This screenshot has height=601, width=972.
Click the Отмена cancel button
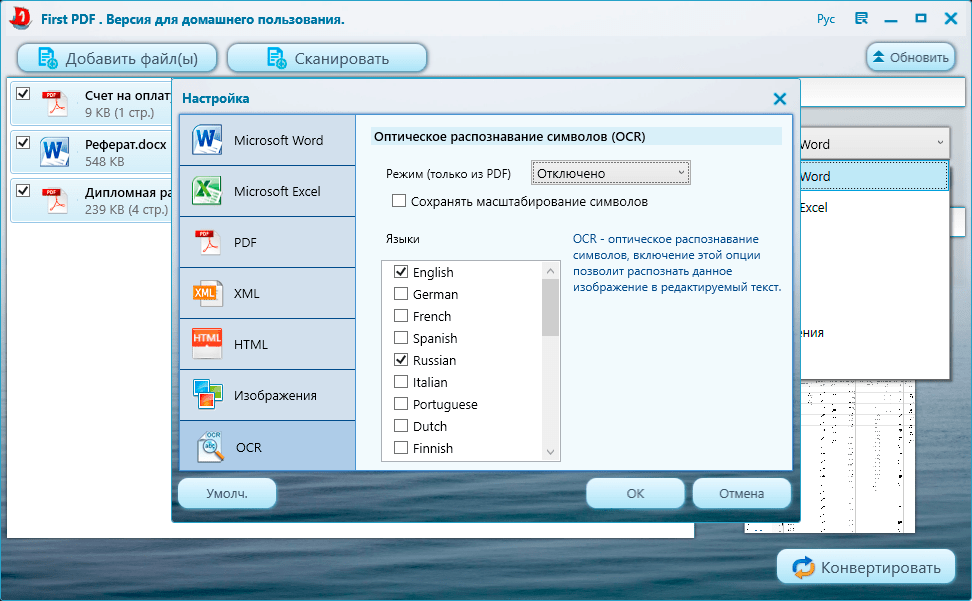pos(741,493)
